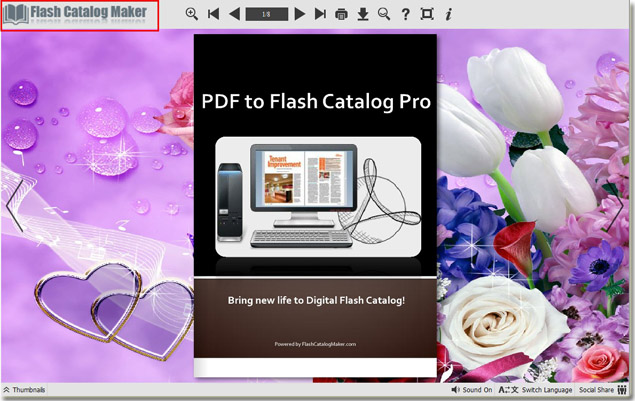
Task: Open the Switch Language menu
Action: click(535, 390)
